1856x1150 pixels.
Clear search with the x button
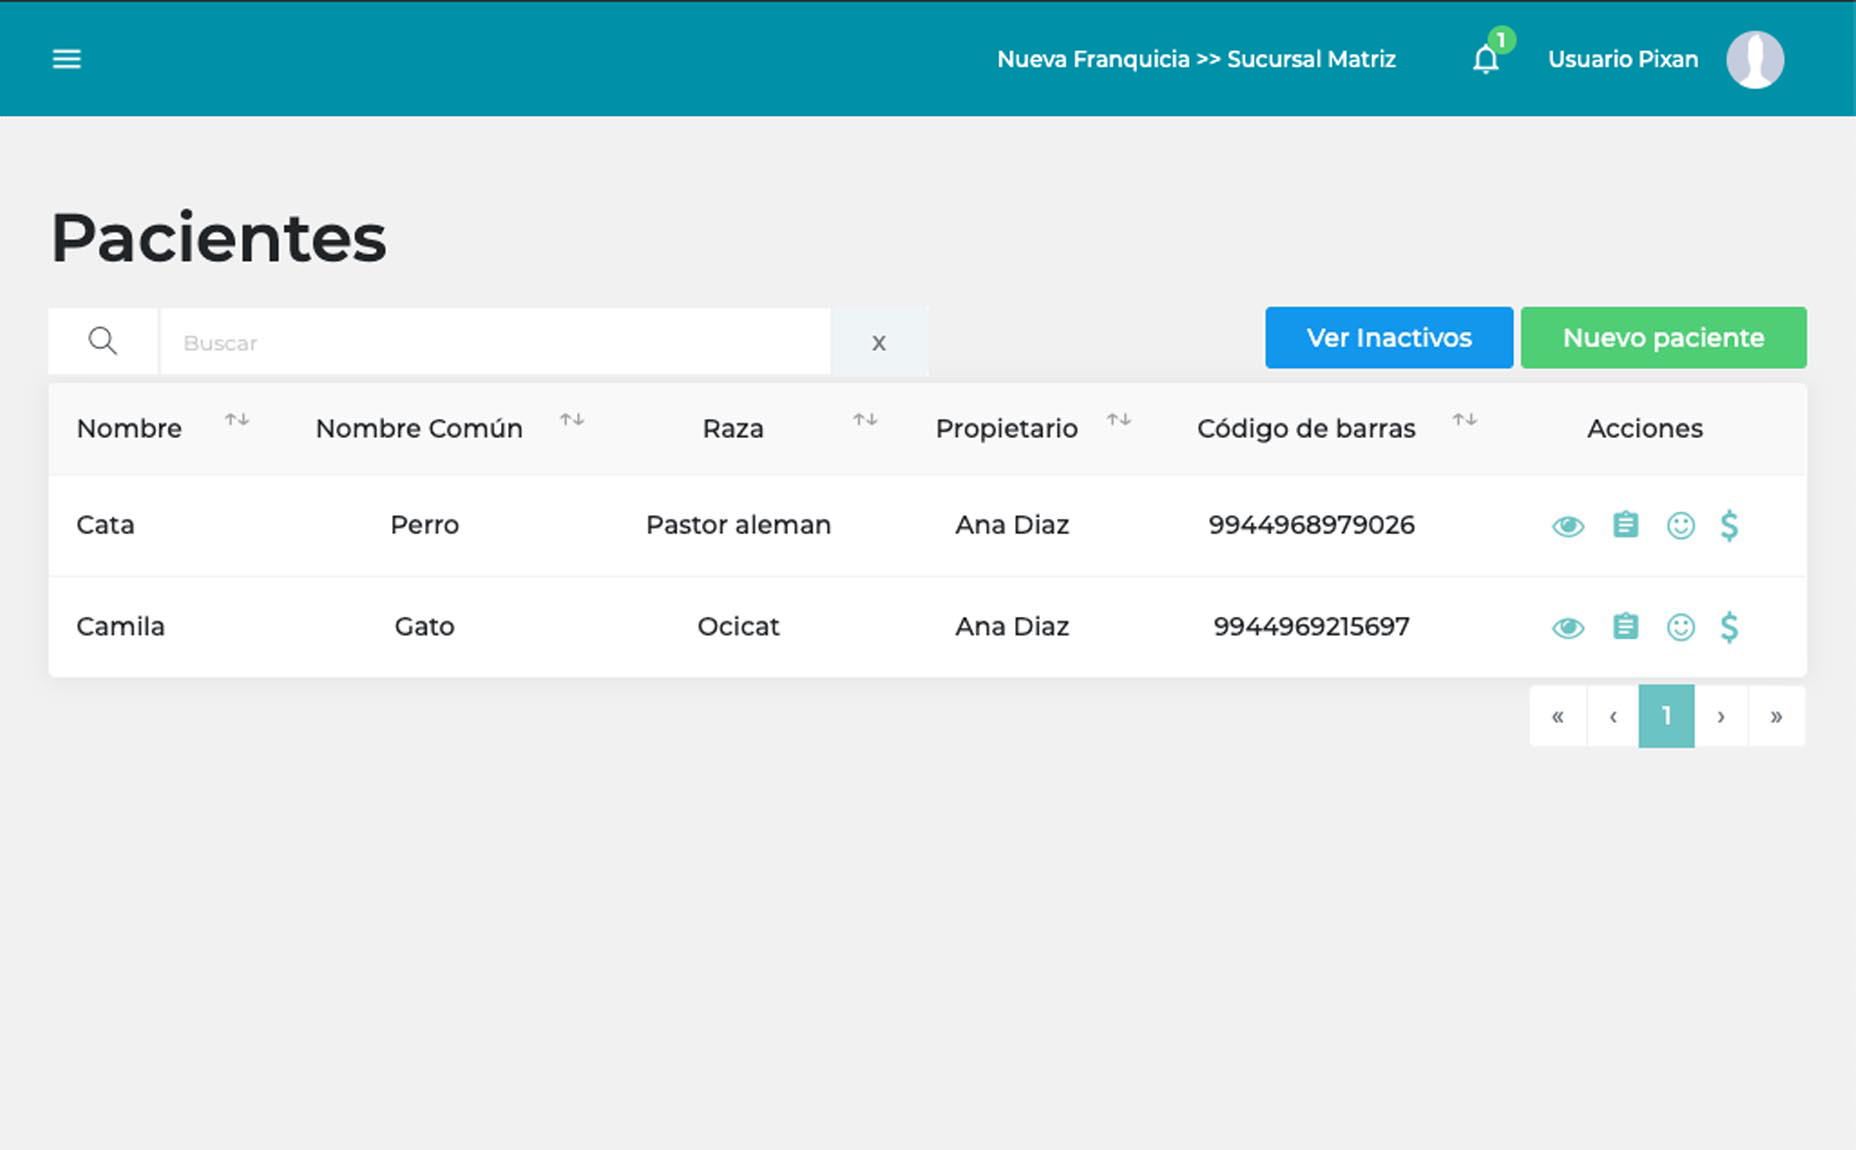[x=878, y=342]
